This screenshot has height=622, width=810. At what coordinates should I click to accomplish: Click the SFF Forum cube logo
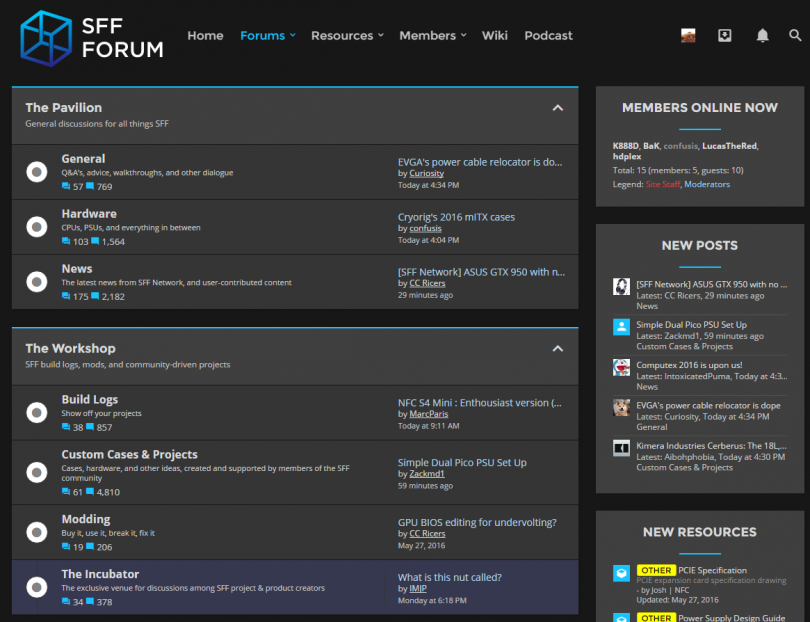pos(46,37)
